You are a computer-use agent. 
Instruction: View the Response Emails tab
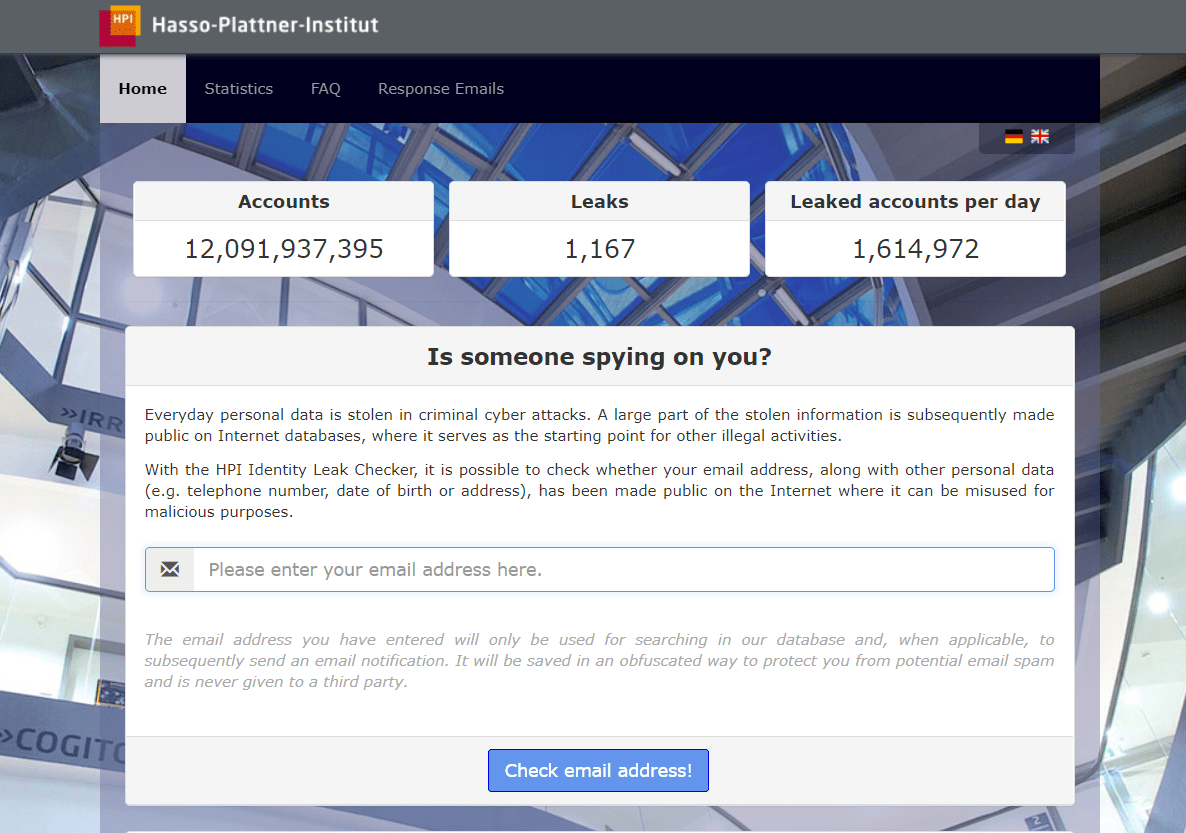(x=440, y=89)
